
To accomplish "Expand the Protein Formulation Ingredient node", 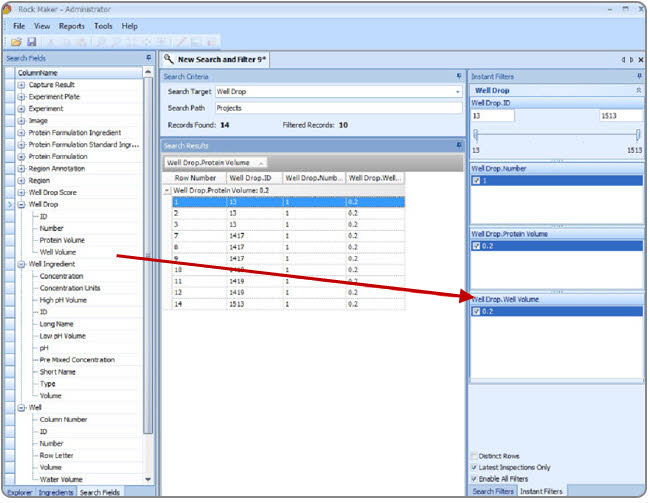I will 22,133.
